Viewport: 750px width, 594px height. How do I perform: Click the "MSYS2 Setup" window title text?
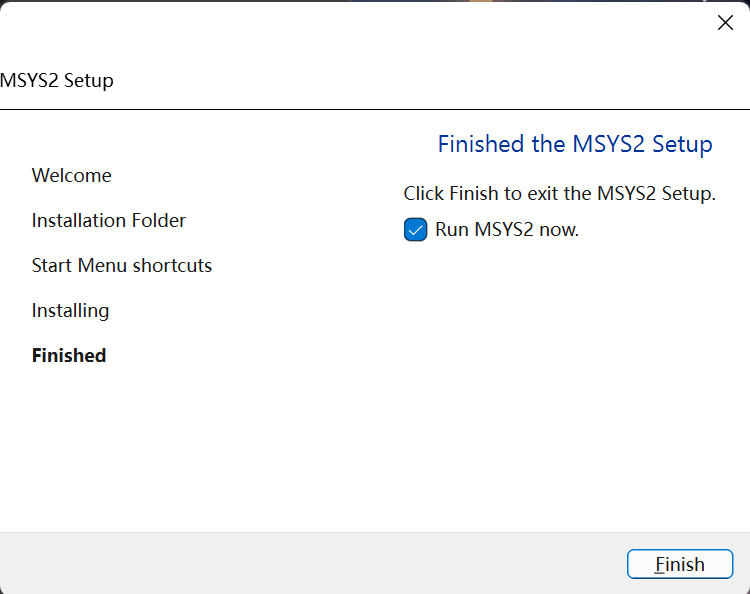point(57,81)
